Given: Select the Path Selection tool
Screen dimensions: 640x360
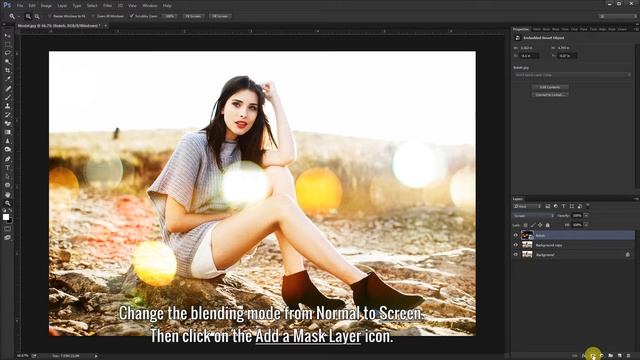Looking at the screenshot, I should click(x=7, y=176).
